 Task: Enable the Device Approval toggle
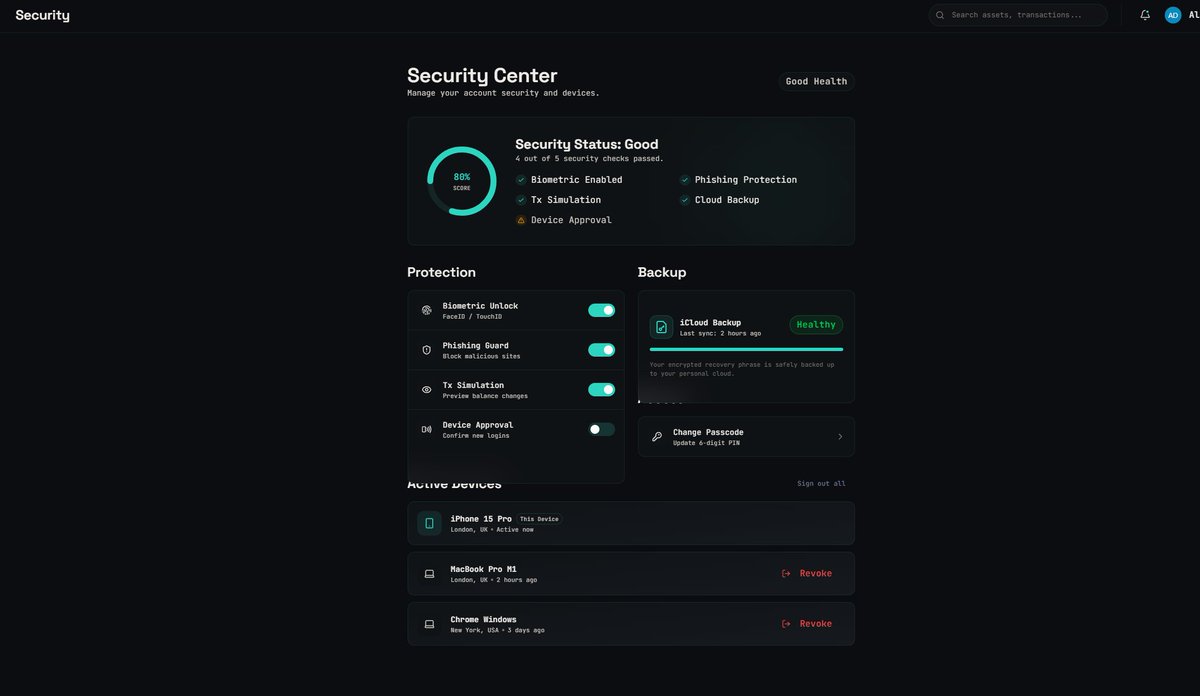601,429
